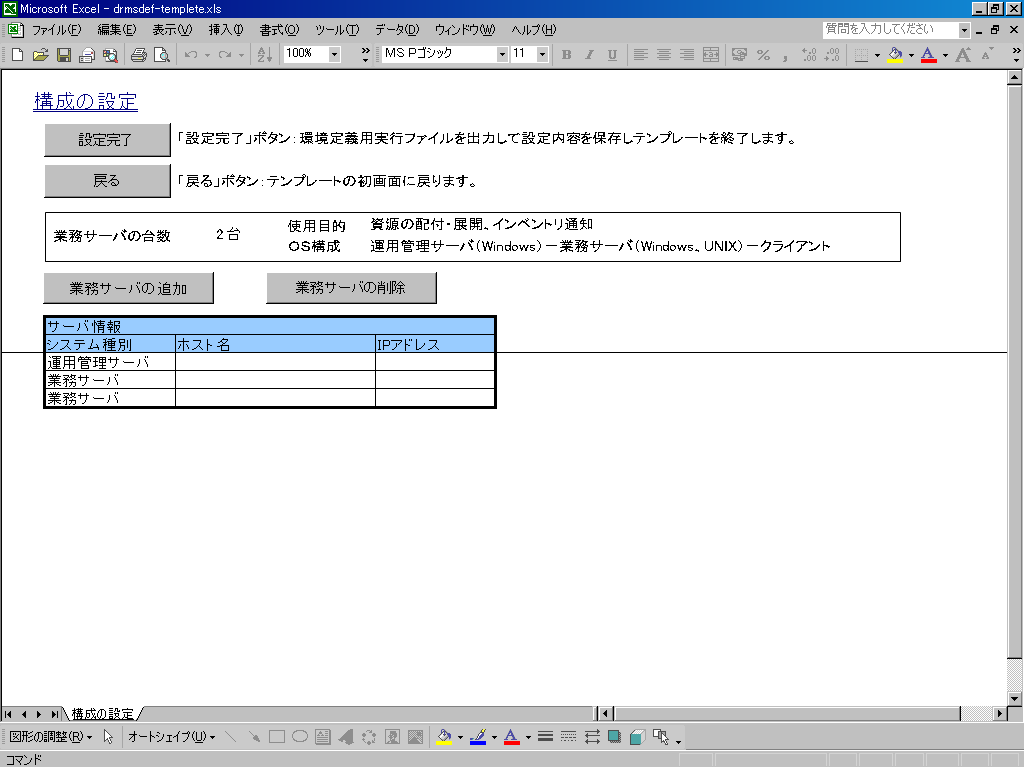Select the 構成の設定 sheet tab
The height and width of the screenshot is (768, 1024).
coord(103,714)
